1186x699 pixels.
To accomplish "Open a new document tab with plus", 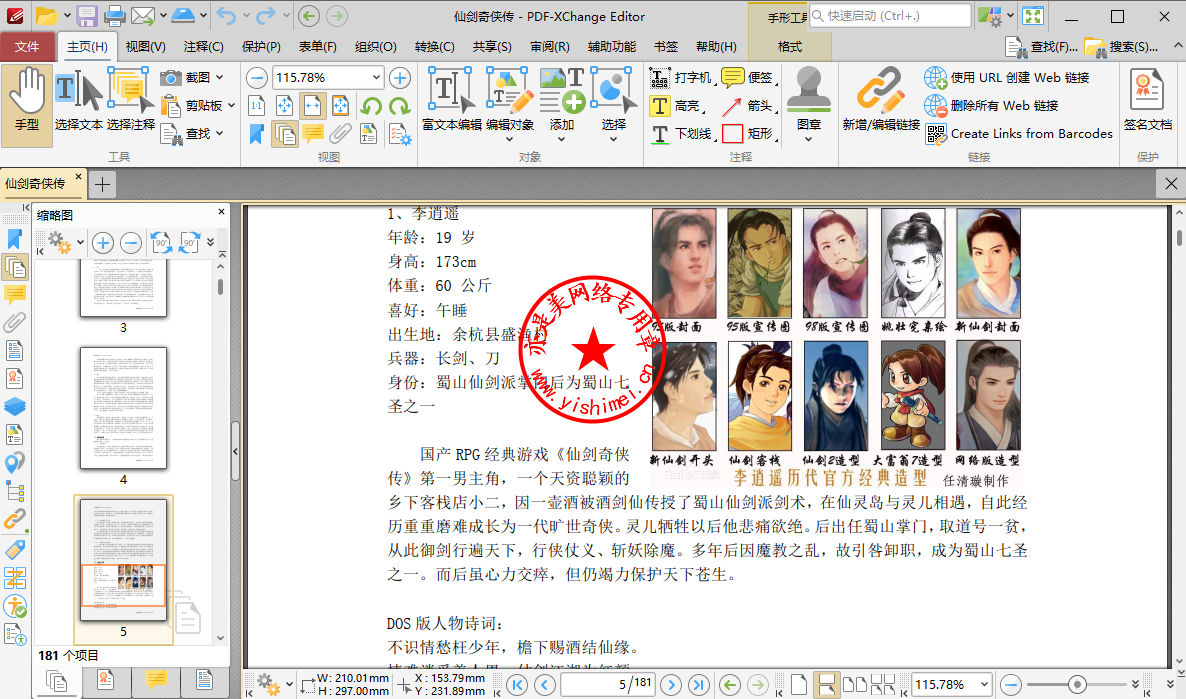I will click(x=102, y=184).
